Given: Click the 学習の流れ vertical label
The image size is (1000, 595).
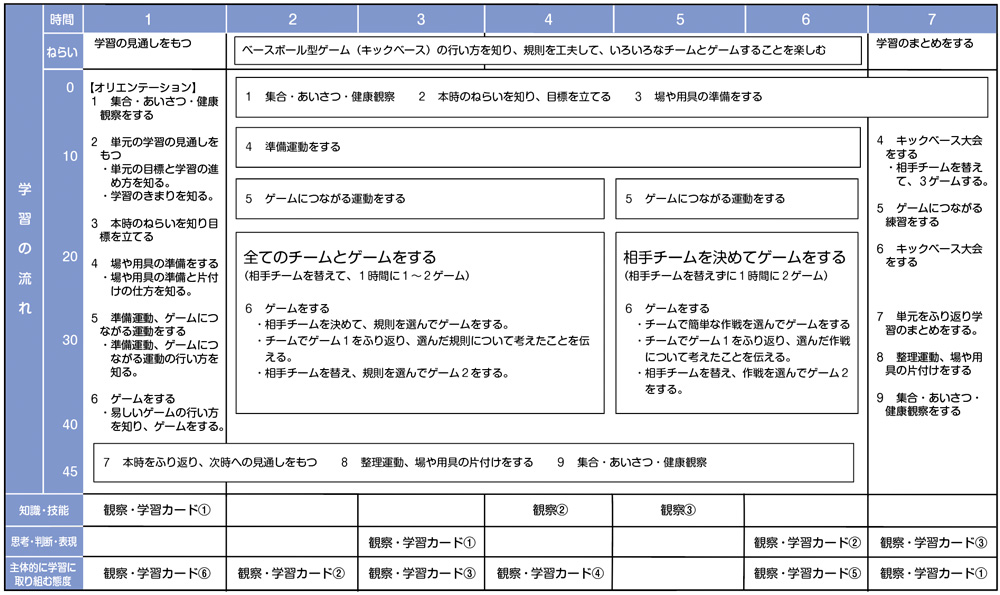Looking at the screenshot, I should pos(23,250).
